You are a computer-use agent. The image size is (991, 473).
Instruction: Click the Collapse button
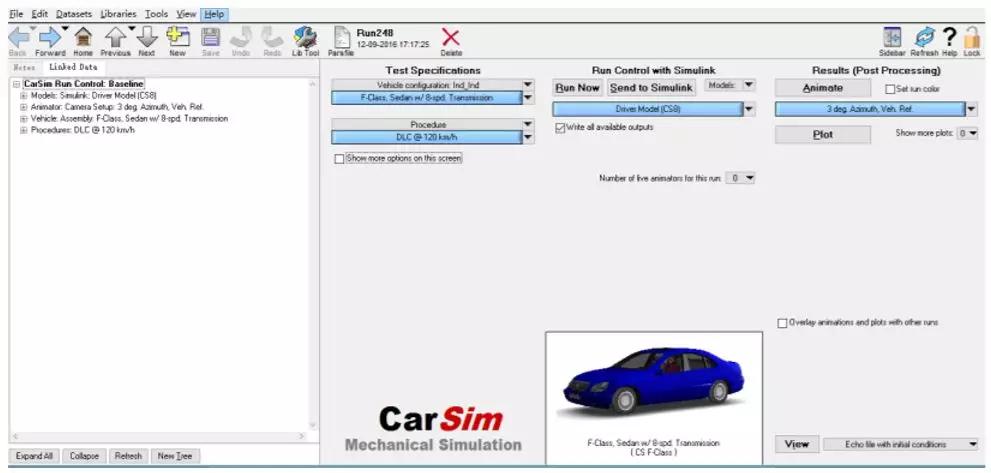tap(84, 456)
